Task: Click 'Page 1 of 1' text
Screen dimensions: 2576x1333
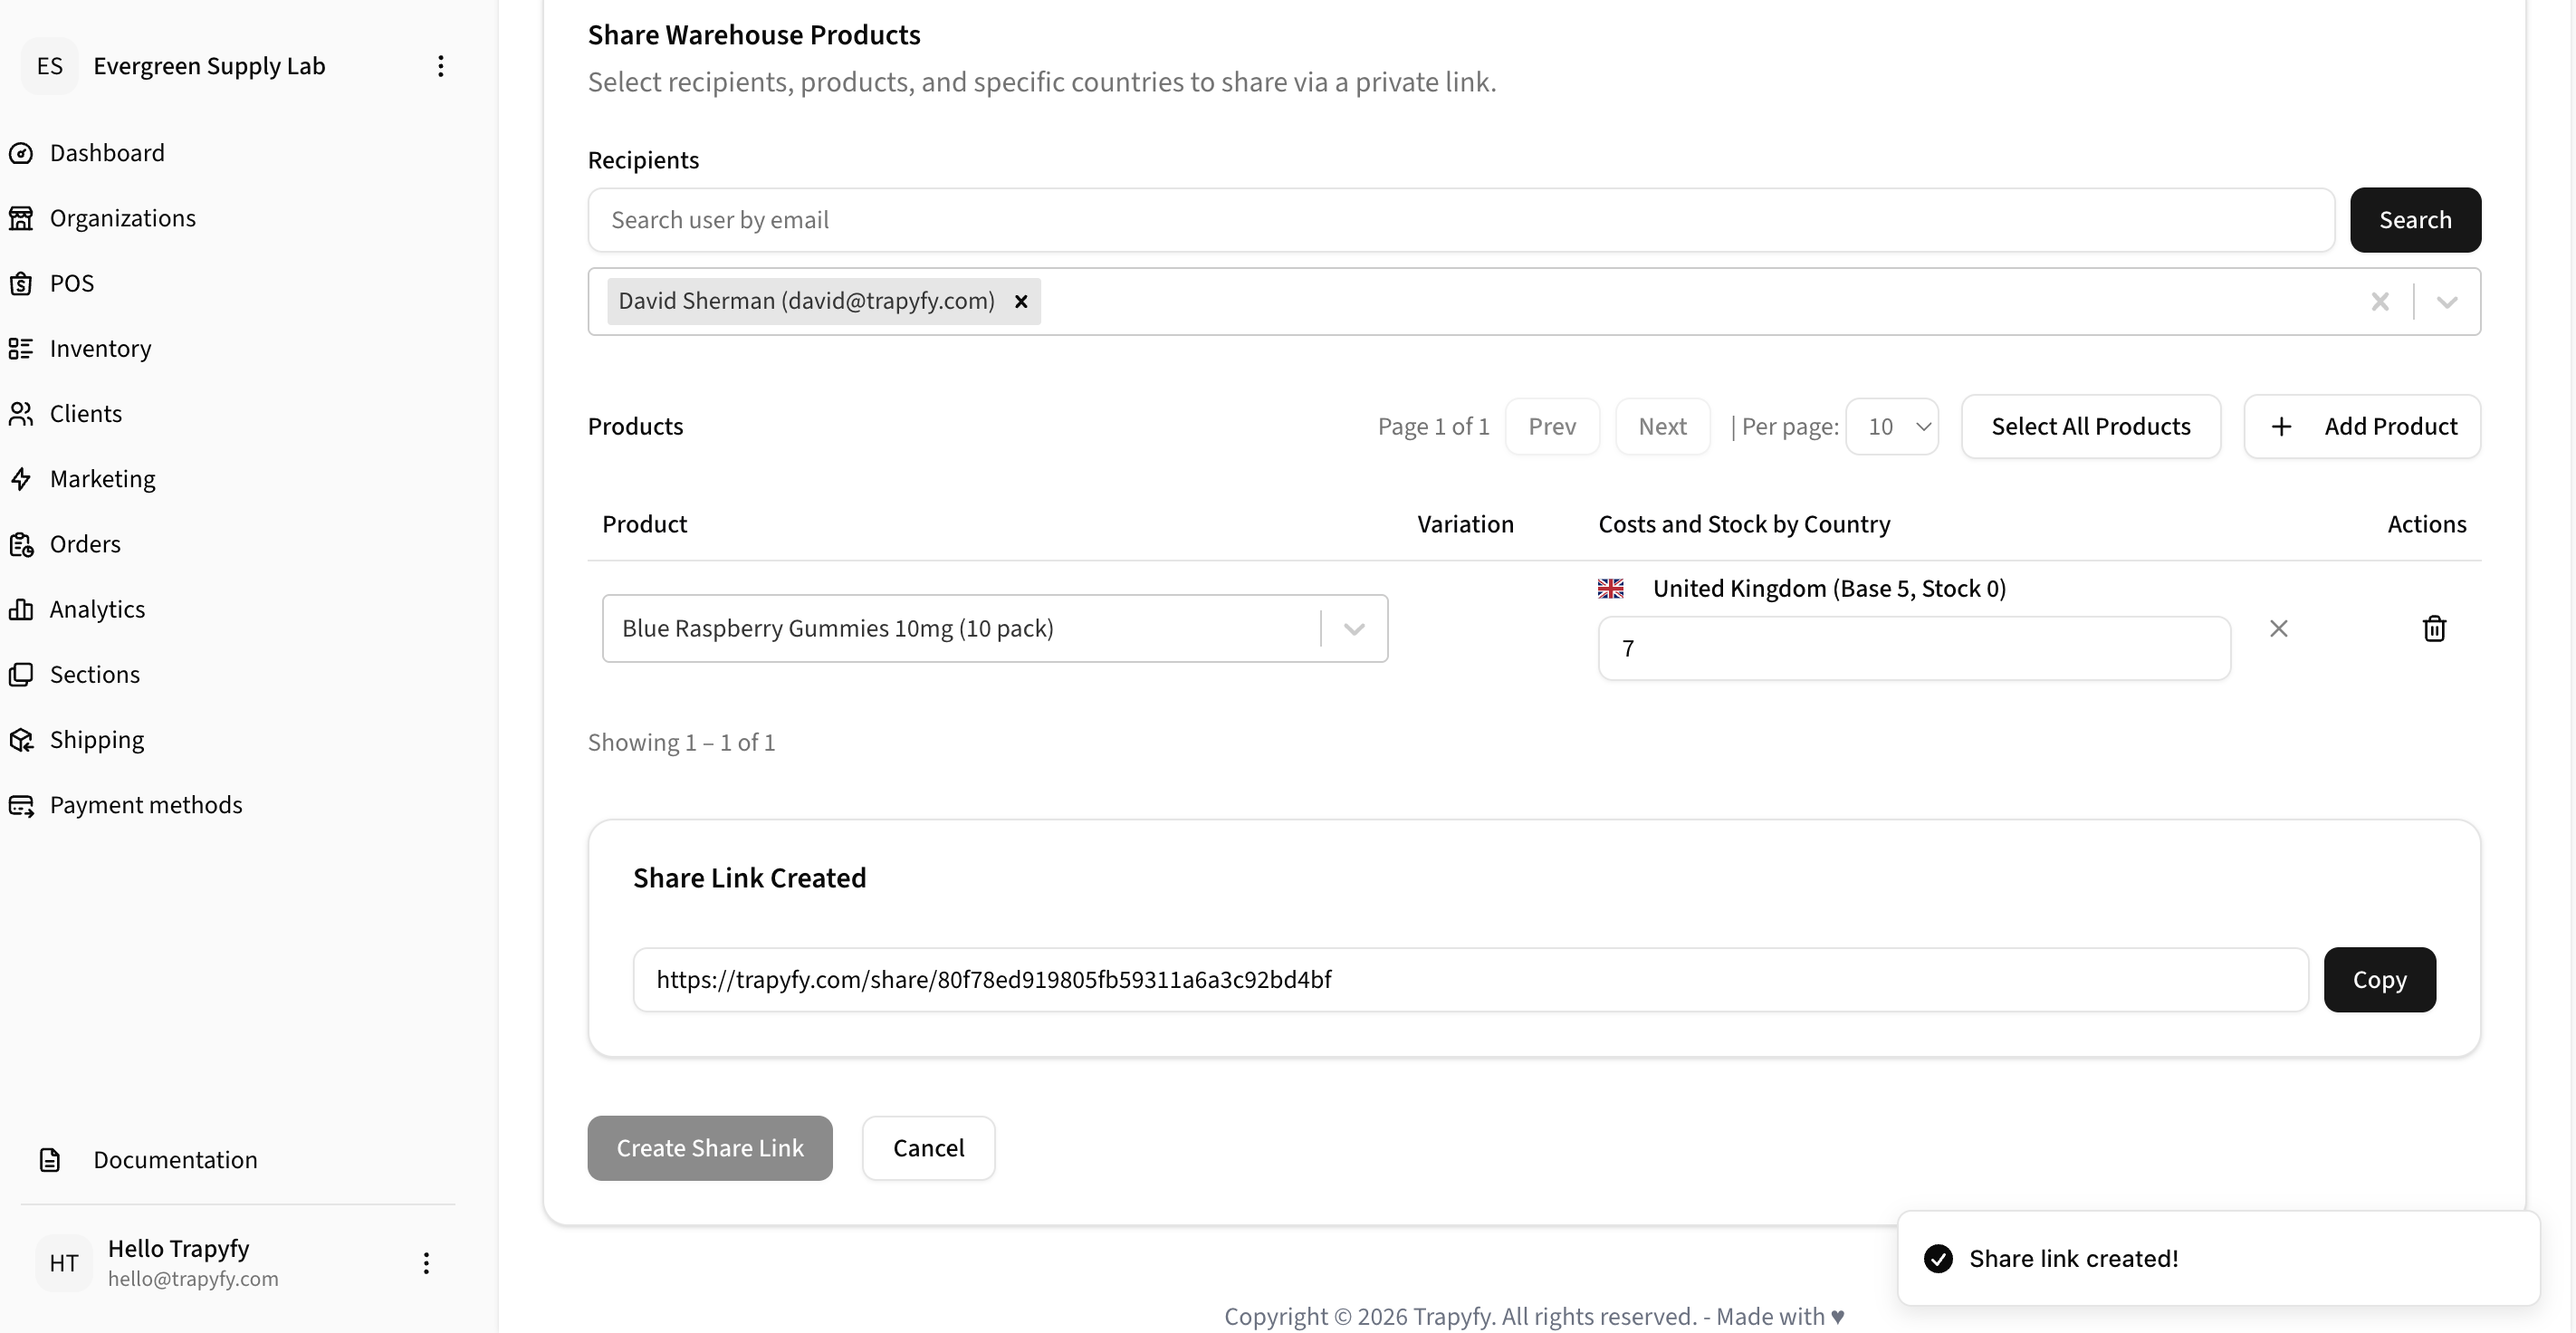Action: coord(1433,427)
